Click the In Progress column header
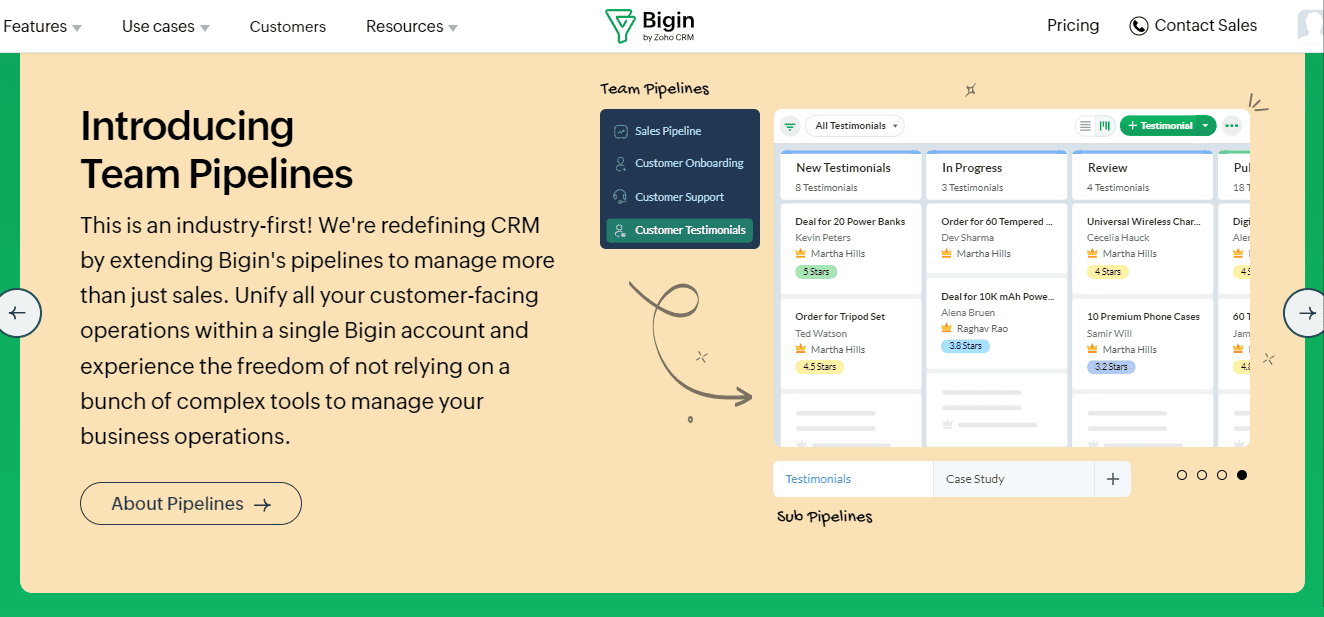 [997, 176]
